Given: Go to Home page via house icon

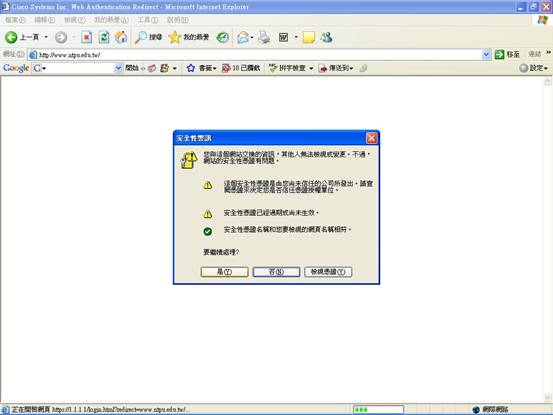Looking at the screenshot, I should [121, 37].
